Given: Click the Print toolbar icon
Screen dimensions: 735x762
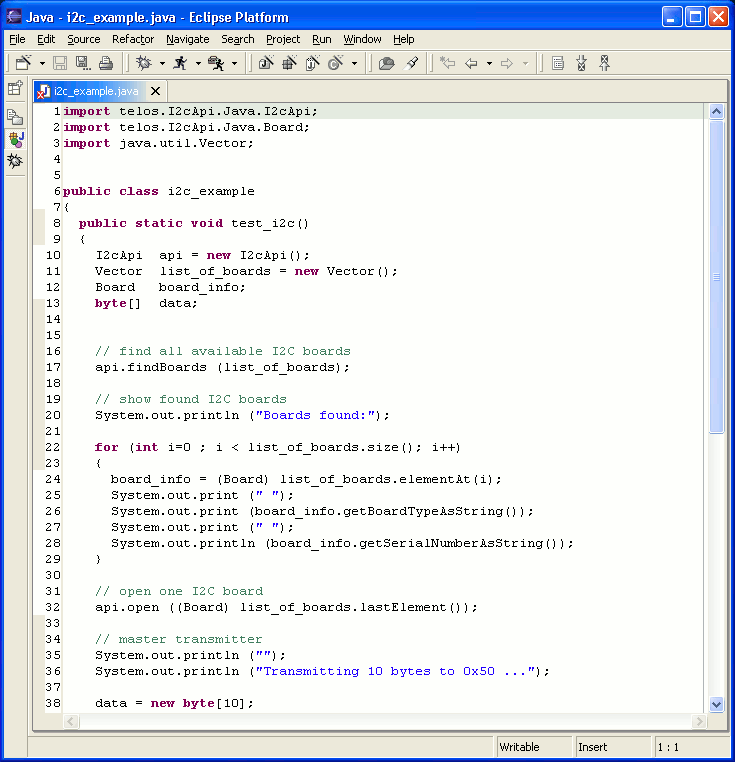Looking at the screenshot, I should 105,63.
